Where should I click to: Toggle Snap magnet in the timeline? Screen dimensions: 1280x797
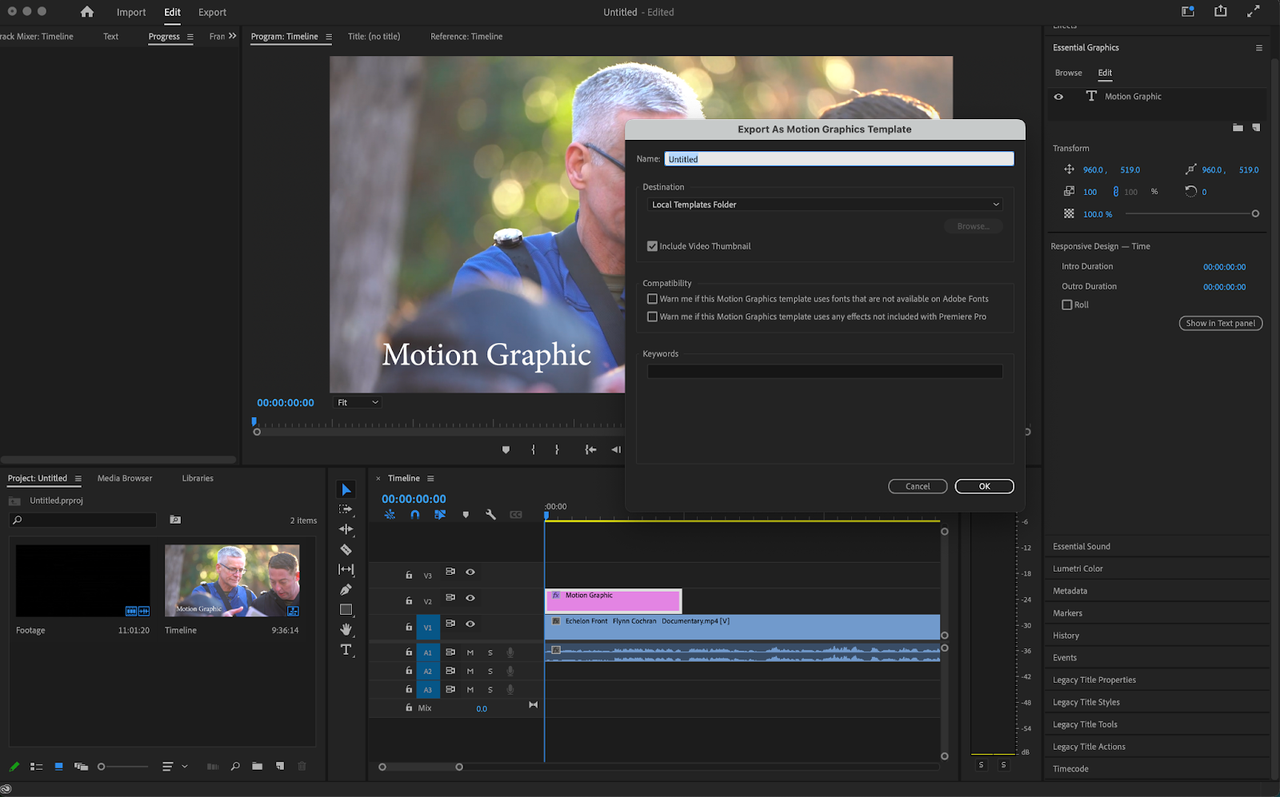pyautogui.click(x=415, y=514)
